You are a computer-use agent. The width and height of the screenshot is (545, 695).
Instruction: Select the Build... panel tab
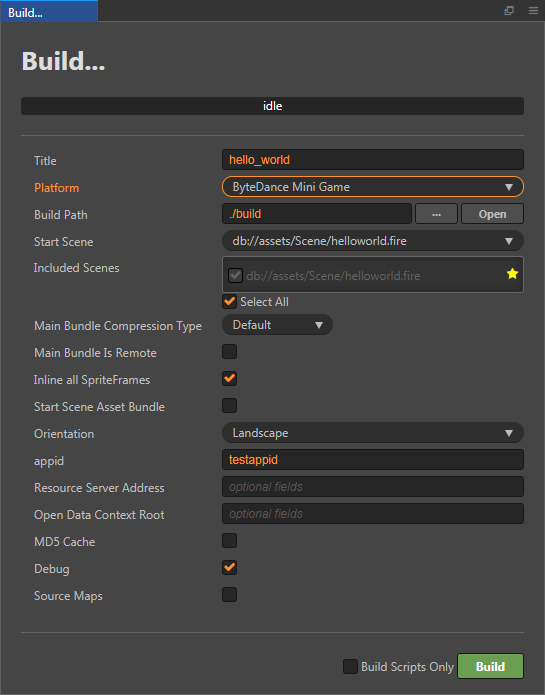click(x=49, y=12)
